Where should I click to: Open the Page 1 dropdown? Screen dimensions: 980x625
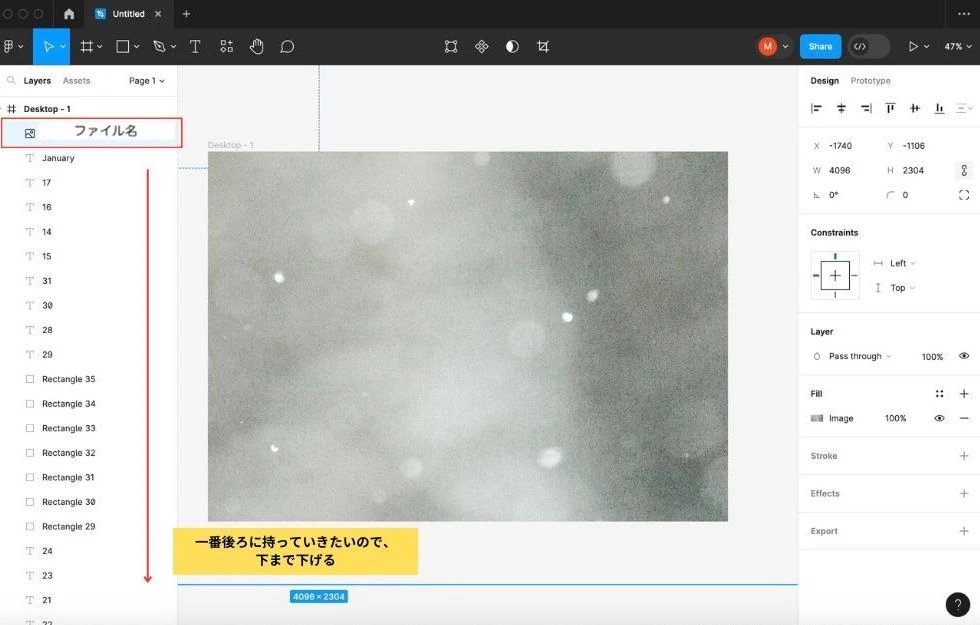coord(146,81)
